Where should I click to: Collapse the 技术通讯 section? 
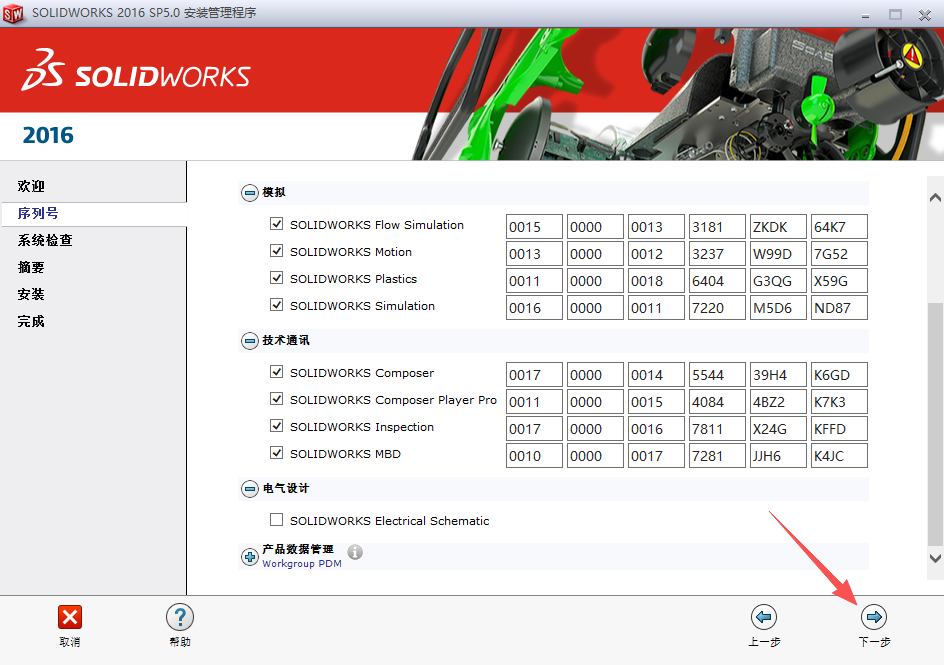249,340
